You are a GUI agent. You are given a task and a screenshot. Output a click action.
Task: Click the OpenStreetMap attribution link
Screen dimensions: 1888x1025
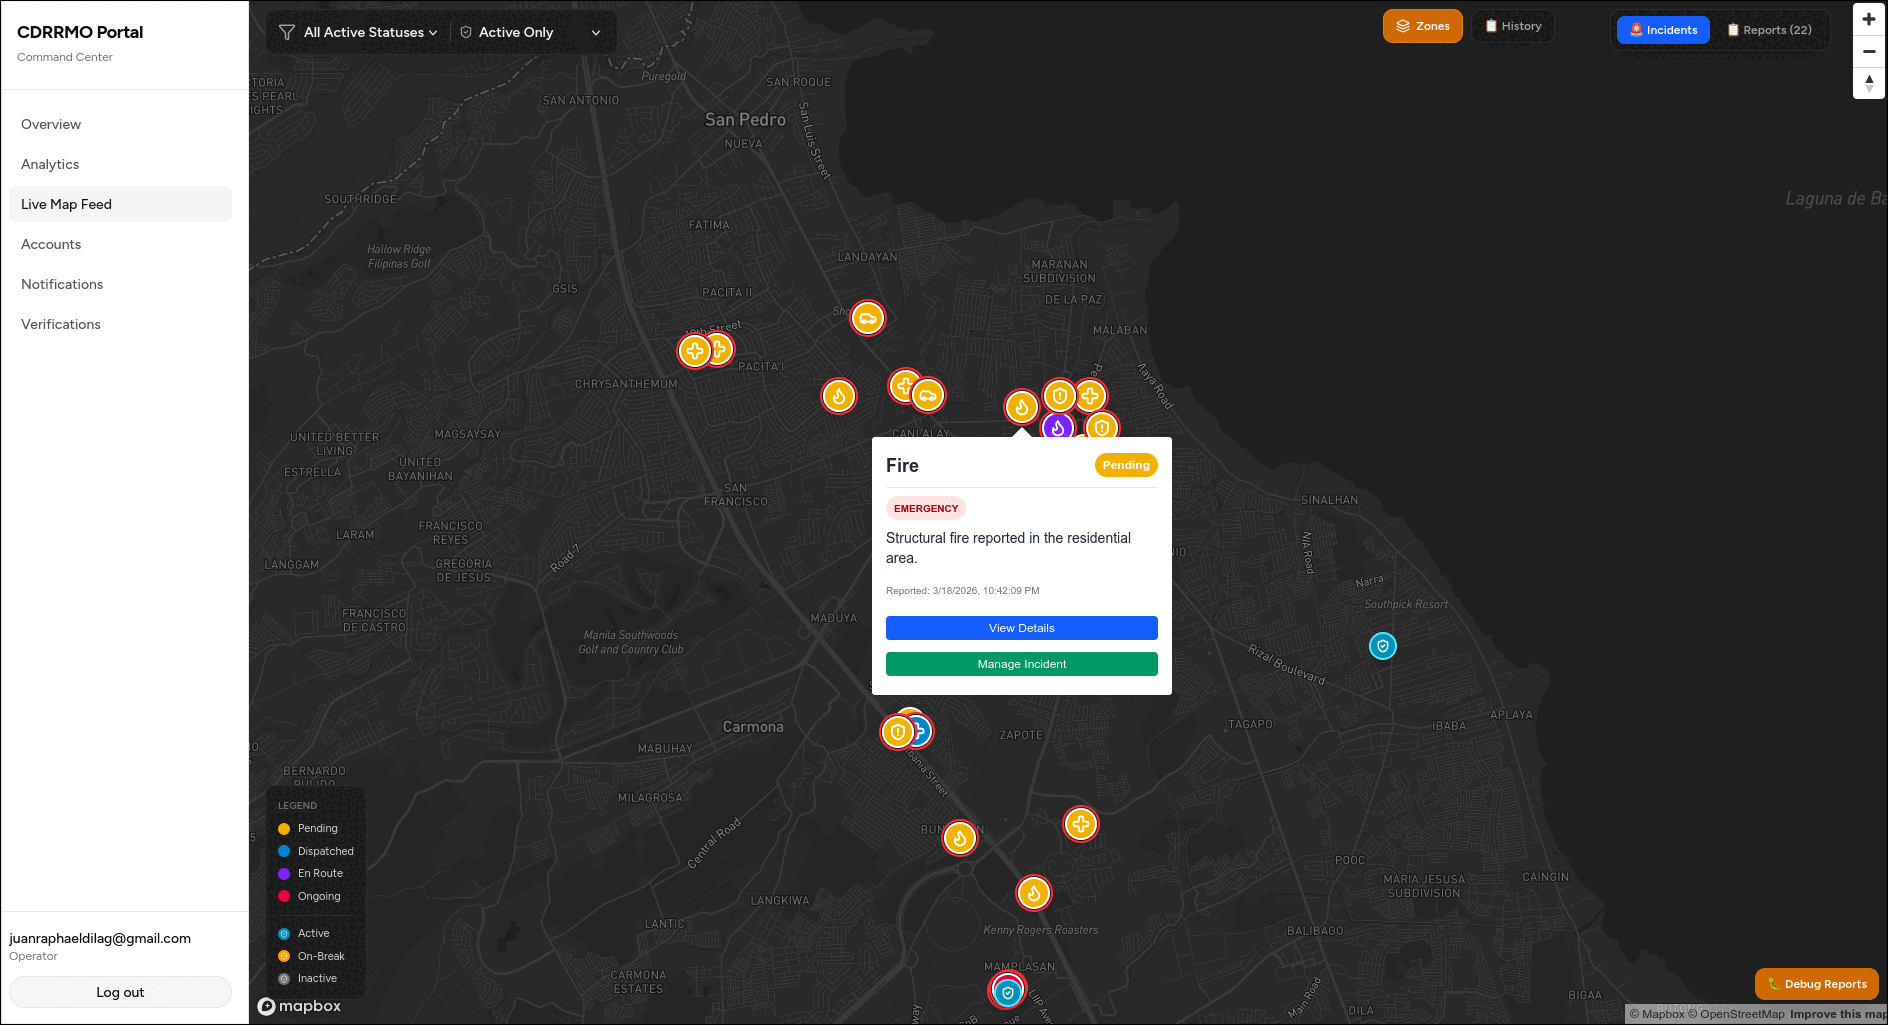pos(1736,1014)
